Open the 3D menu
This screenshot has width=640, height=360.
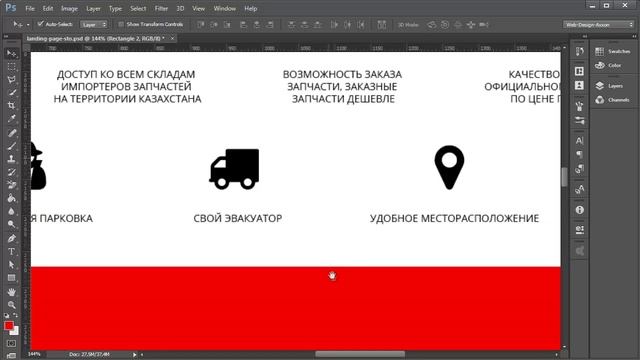coord(180,8)
